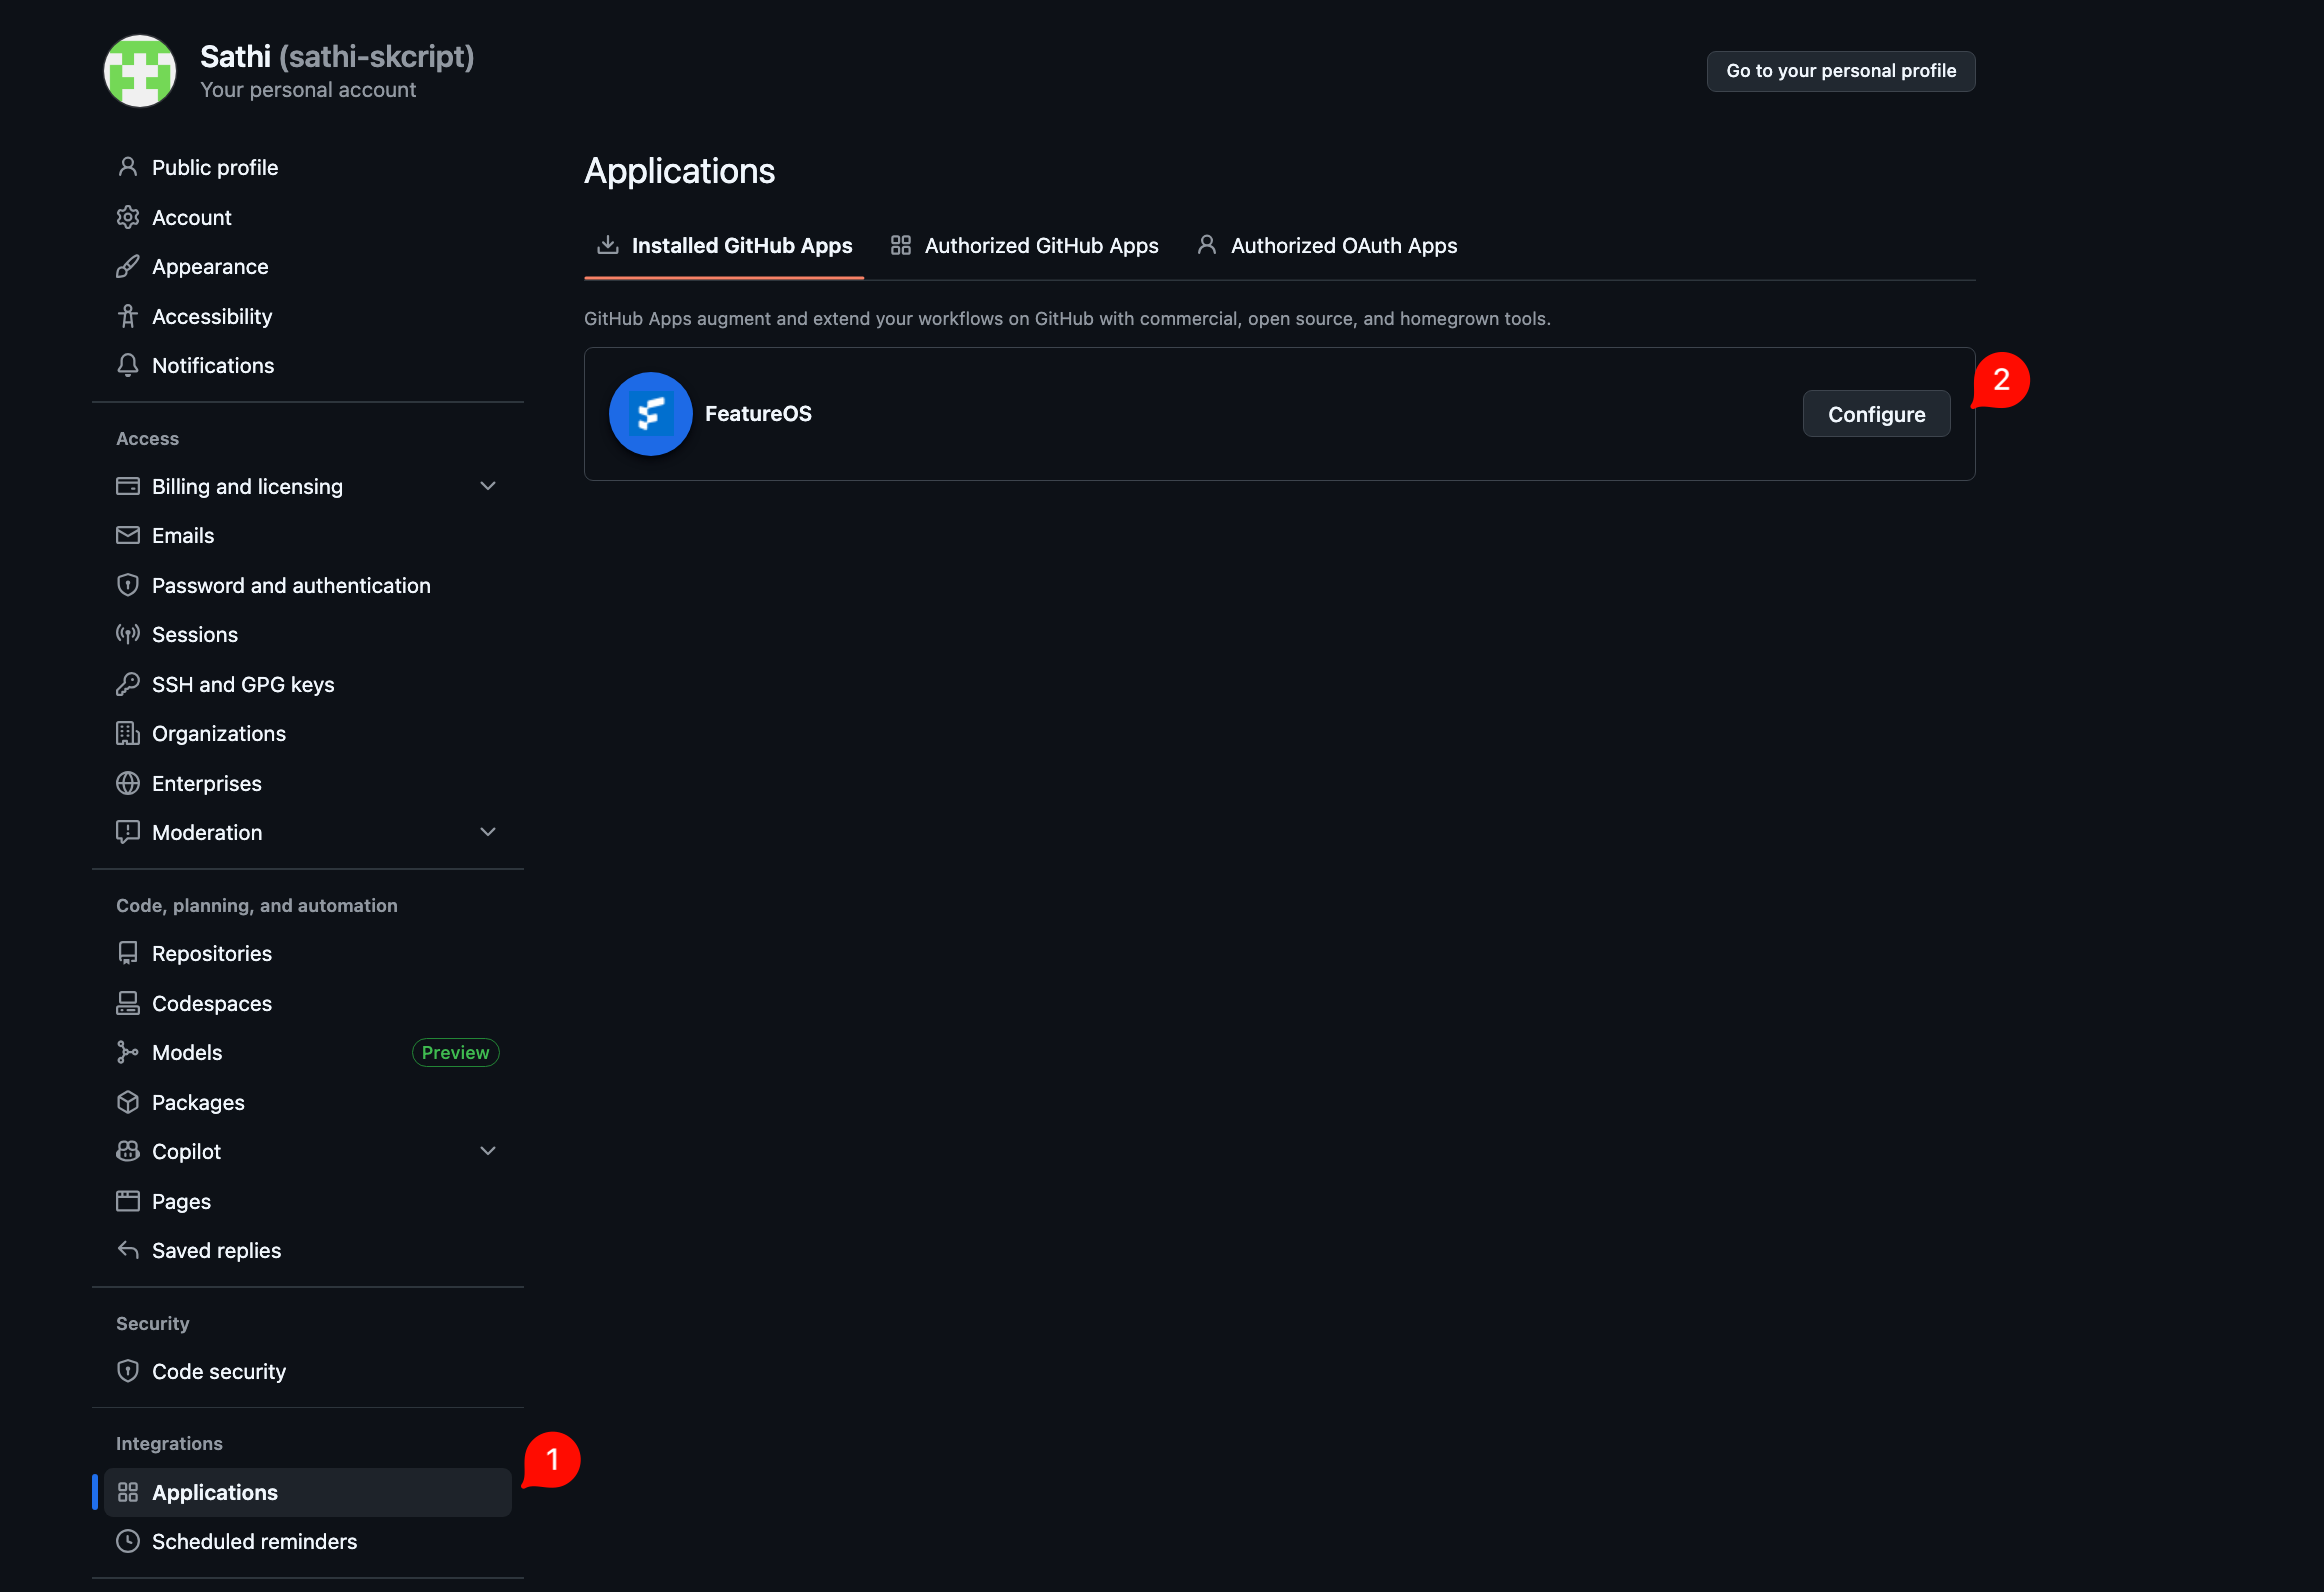
Task: Open Organizations settings
Action: (308, 733)
